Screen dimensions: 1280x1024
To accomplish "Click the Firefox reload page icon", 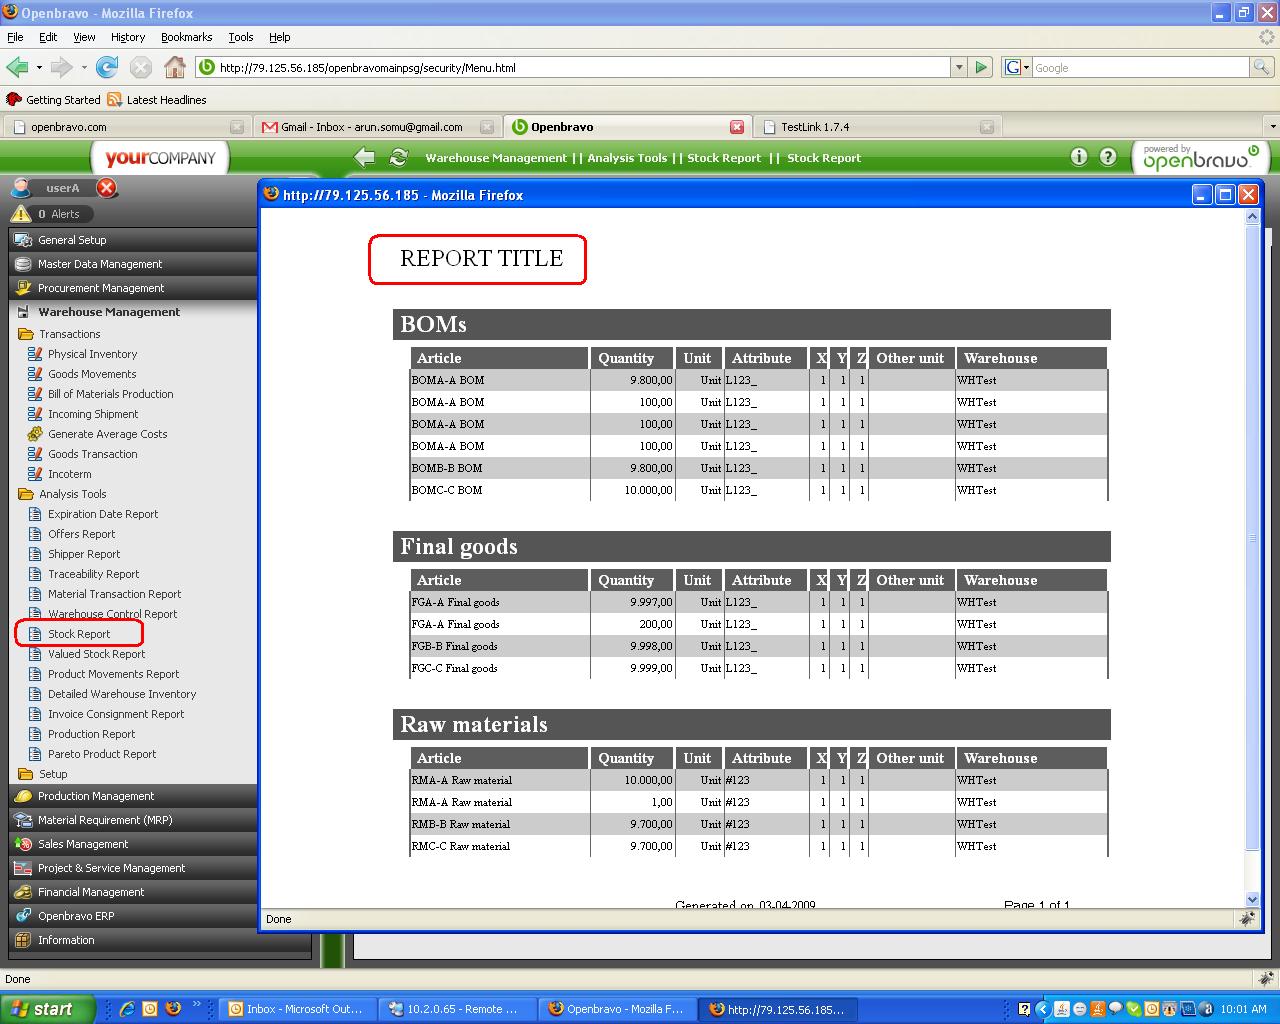I will tap(107, 67).
